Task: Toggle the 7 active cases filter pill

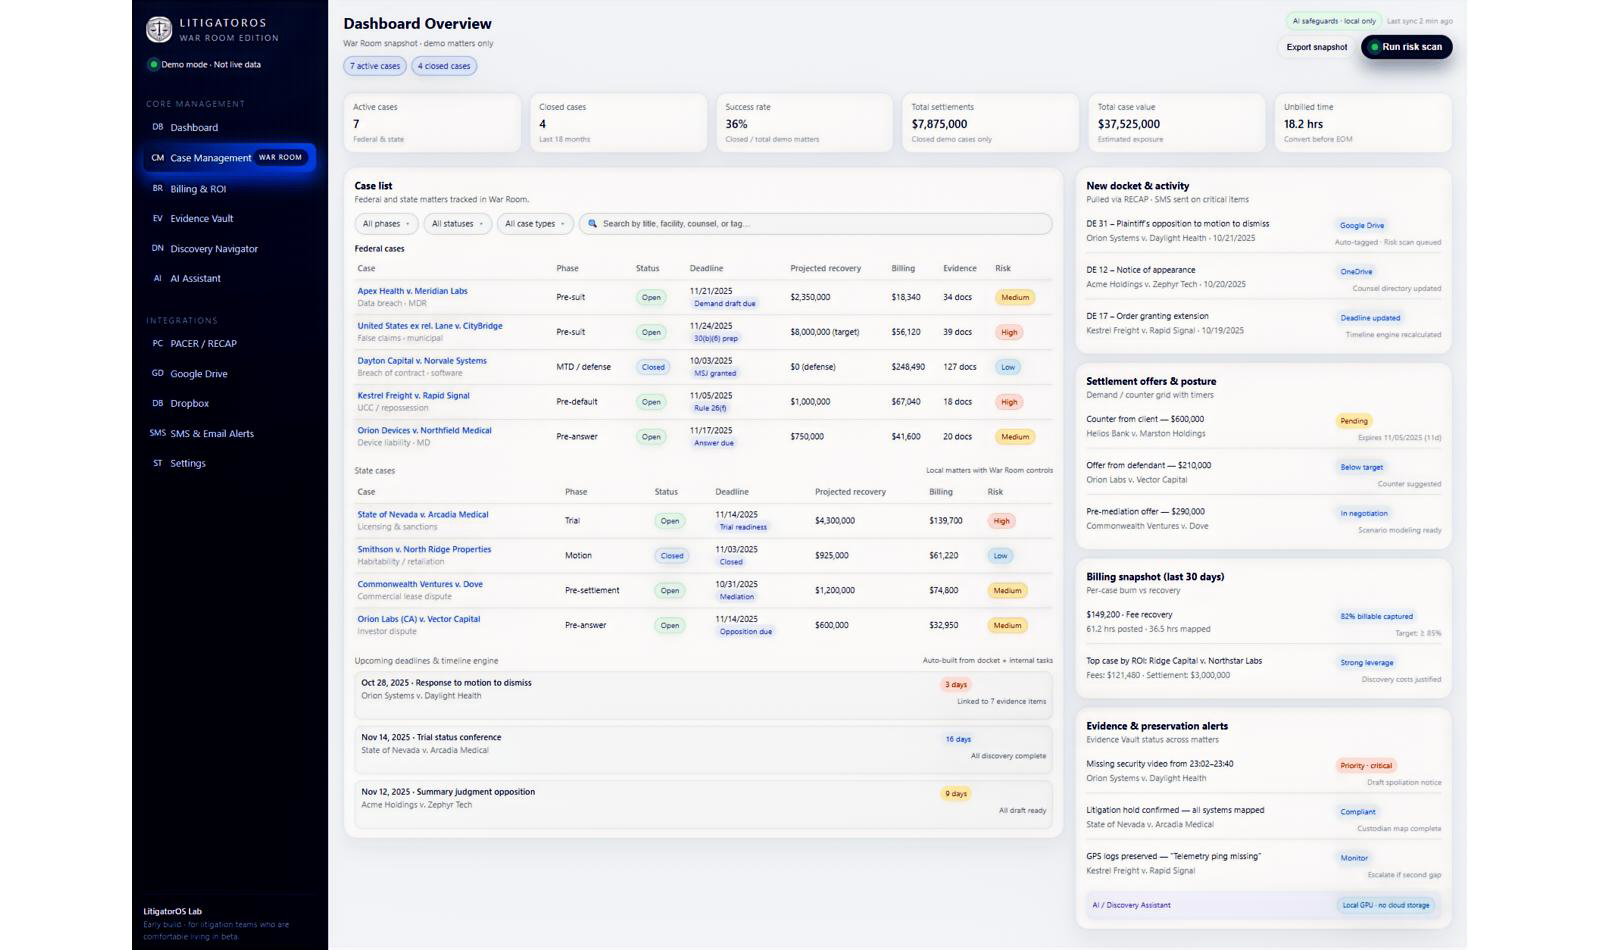Action: (374, 66)
